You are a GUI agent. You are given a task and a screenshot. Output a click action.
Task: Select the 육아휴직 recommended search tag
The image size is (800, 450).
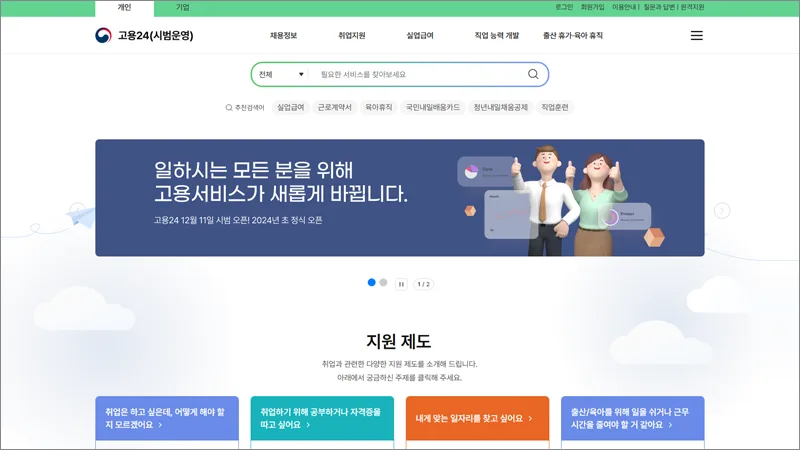point(379,107)
